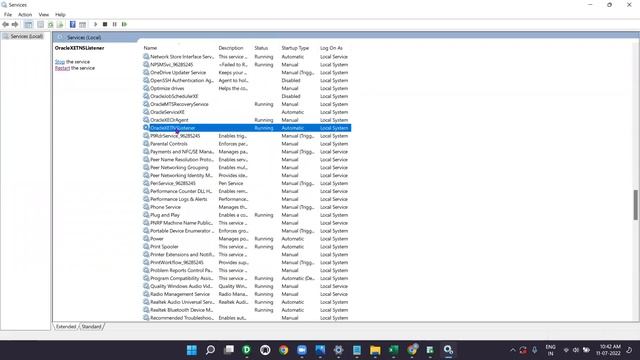Open the Action menu
The height and width of the screenshot is (360, 640).
click(x=25, y=15)
